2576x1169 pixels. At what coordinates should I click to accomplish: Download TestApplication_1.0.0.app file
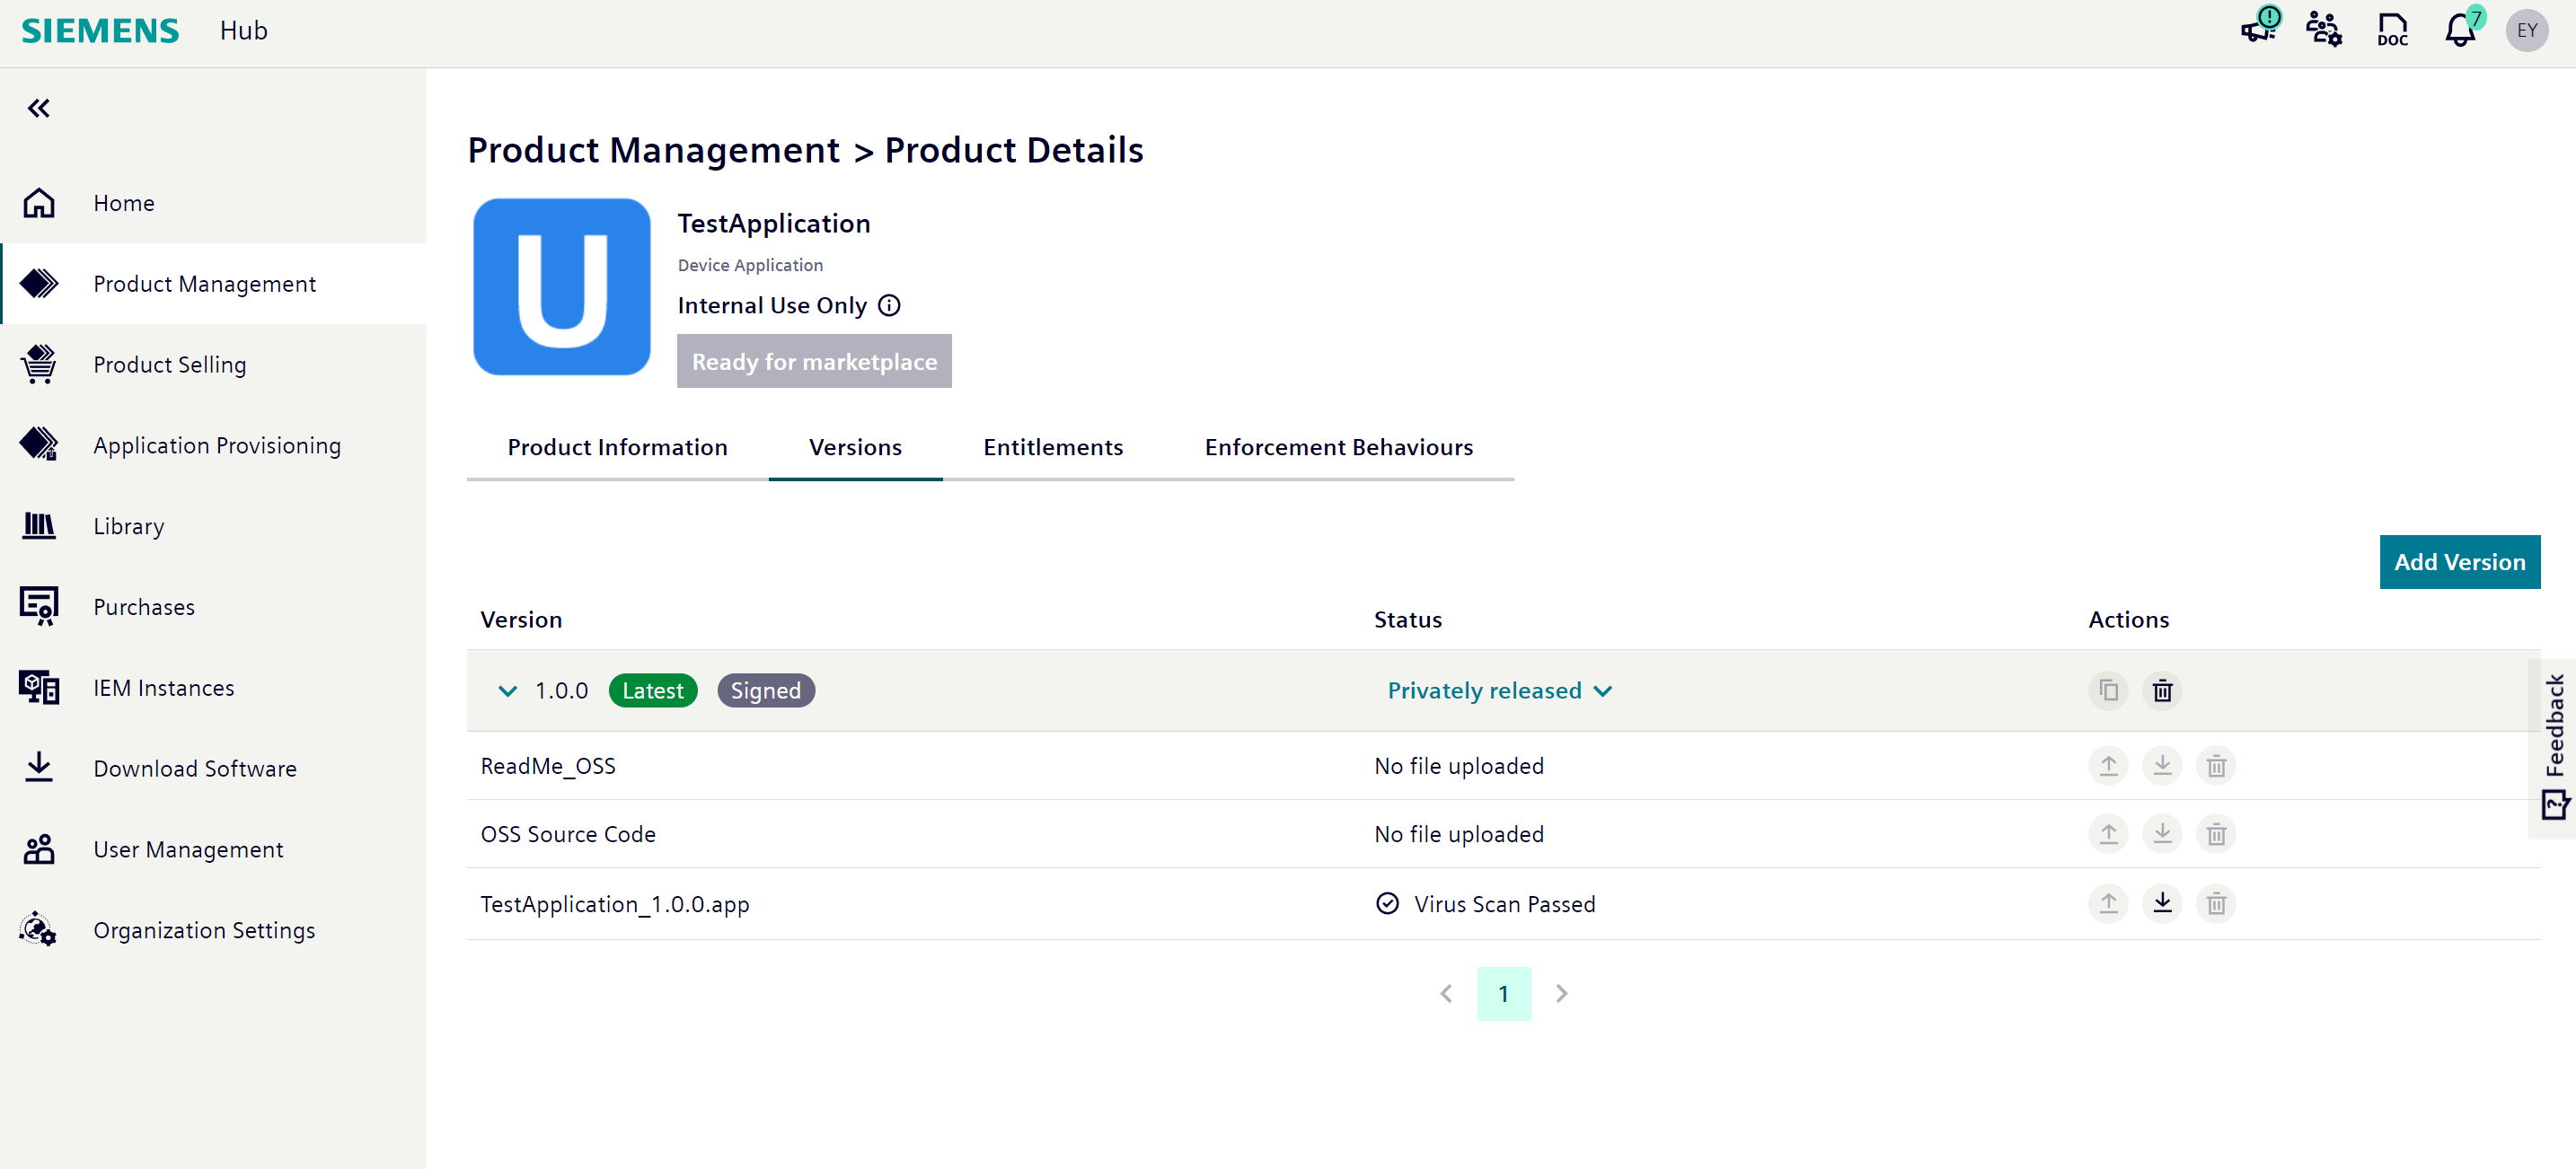[2162, 903]
